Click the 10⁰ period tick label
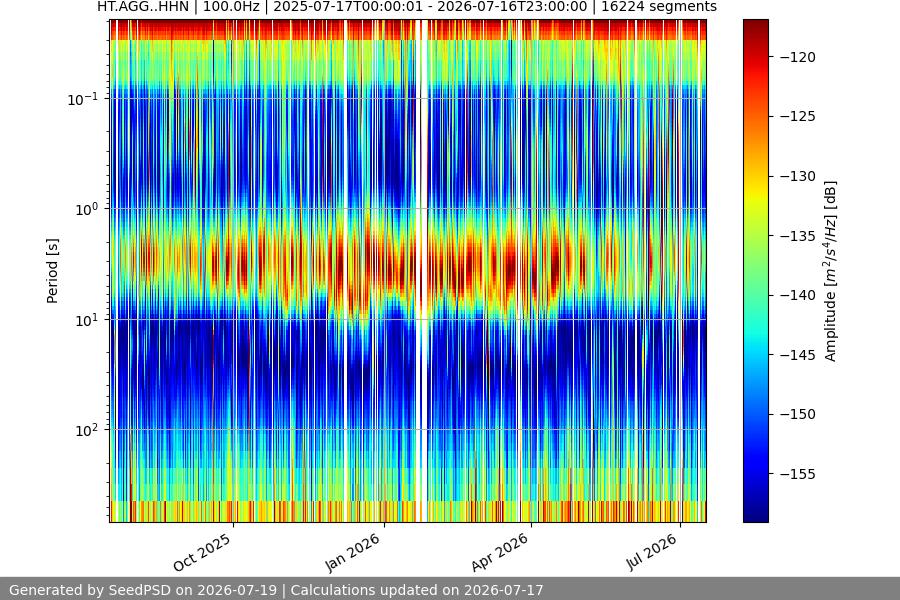The image size is (900, 600). tap(86, 209)
